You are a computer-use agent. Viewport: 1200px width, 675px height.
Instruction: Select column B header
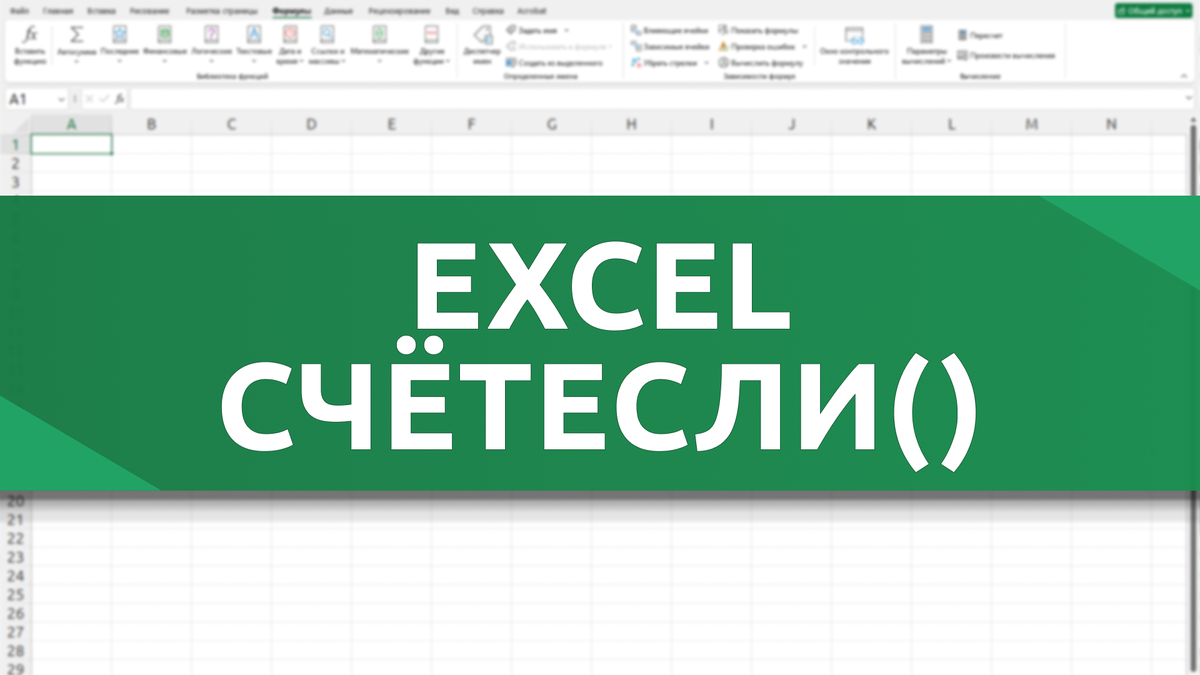(x=151, y=124)
